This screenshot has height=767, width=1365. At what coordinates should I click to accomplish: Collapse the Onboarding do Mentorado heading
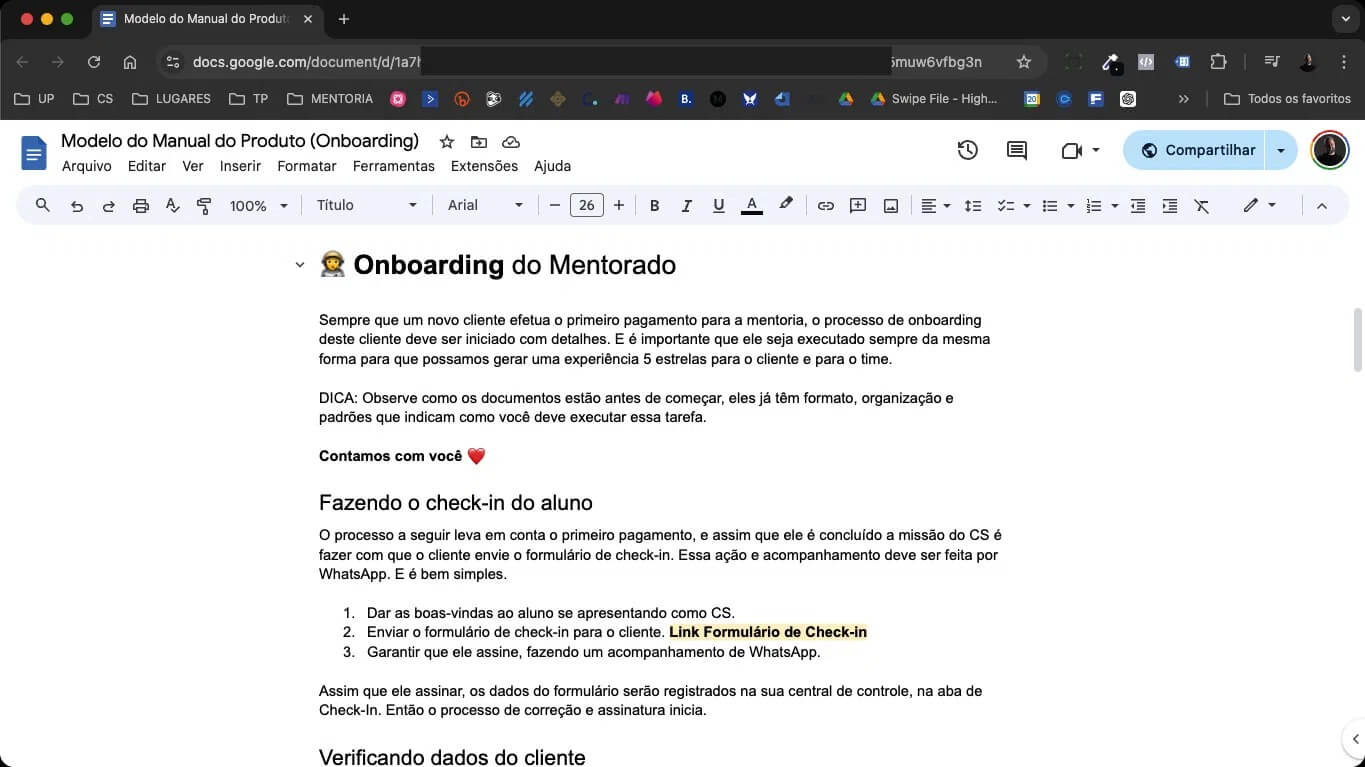pyautogui.click(x=299, y=265)
